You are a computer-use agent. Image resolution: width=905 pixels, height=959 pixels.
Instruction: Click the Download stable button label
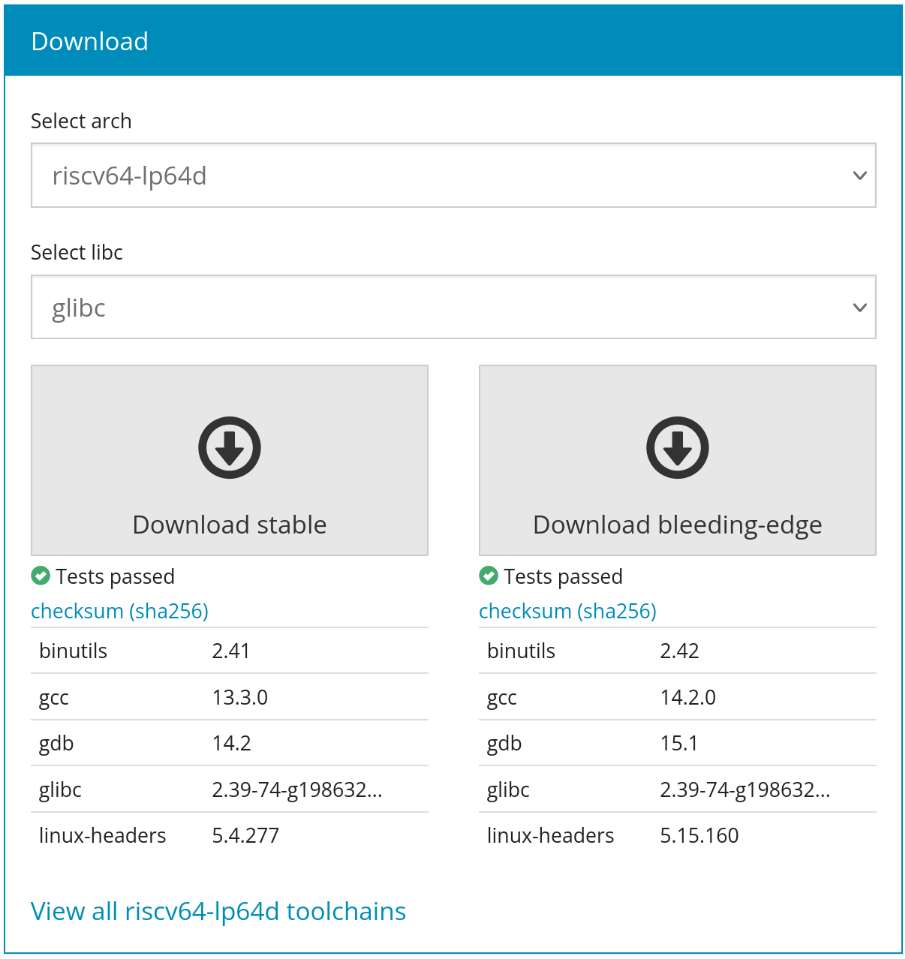(229, 525)
